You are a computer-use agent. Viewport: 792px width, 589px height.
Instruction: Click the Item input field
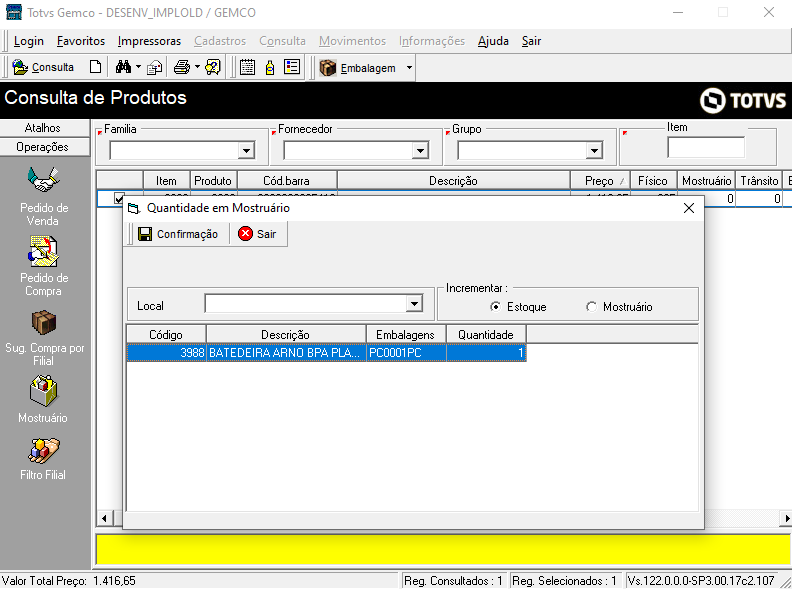click(x=706, y=148)
